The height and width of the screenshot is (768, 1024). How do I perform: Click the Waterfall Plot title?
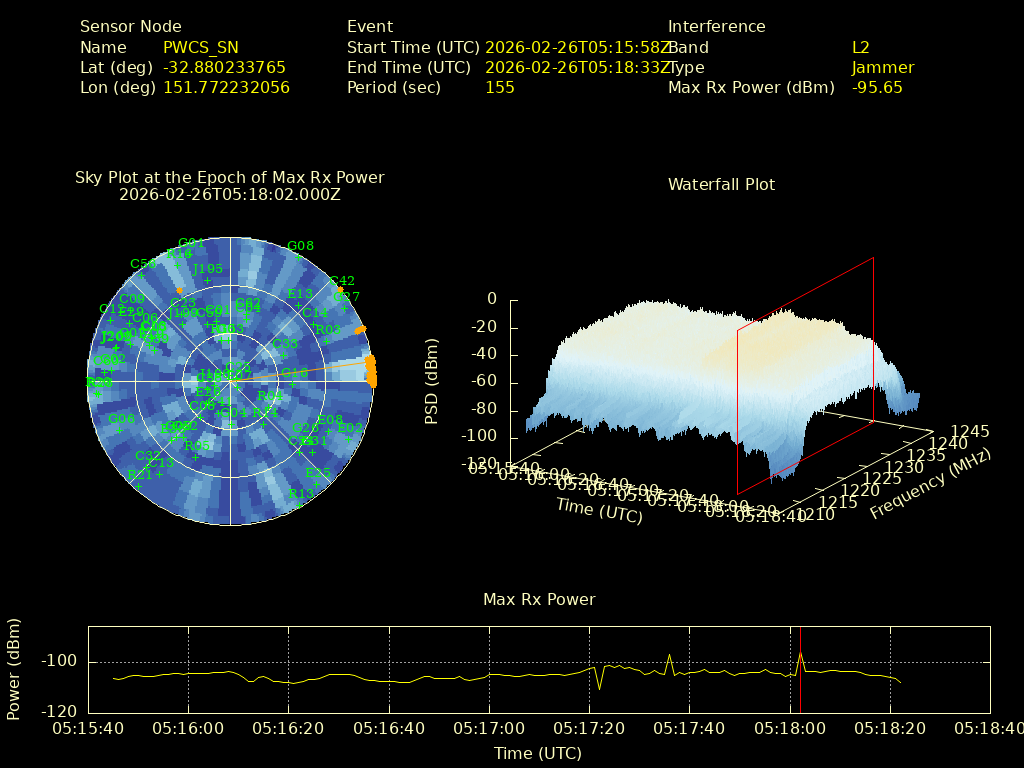[x=721, y=184]
